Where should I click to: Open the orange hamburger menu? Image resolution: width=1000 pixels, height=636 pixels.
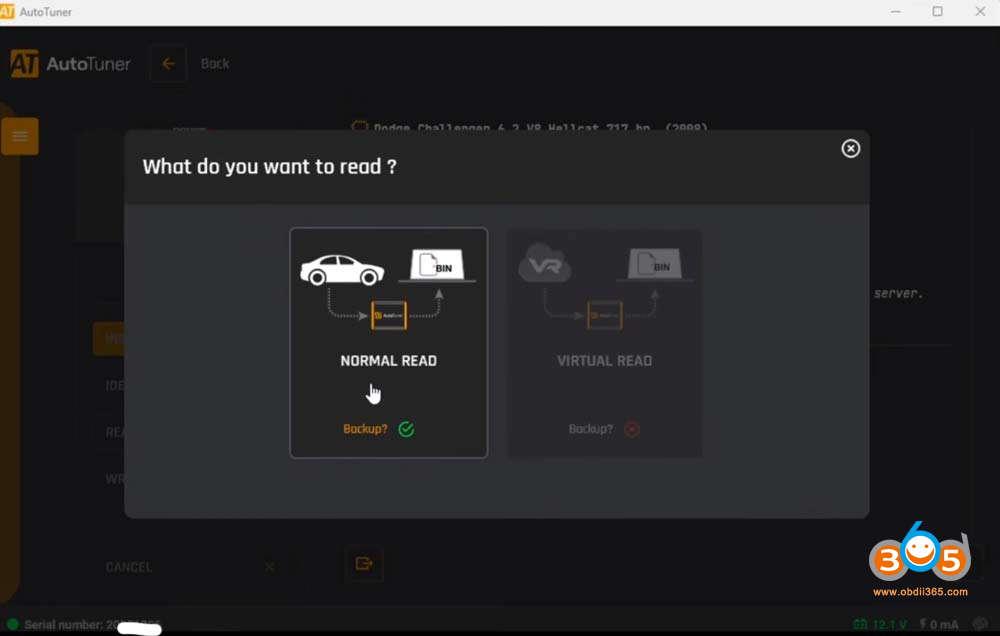[20, 136]
